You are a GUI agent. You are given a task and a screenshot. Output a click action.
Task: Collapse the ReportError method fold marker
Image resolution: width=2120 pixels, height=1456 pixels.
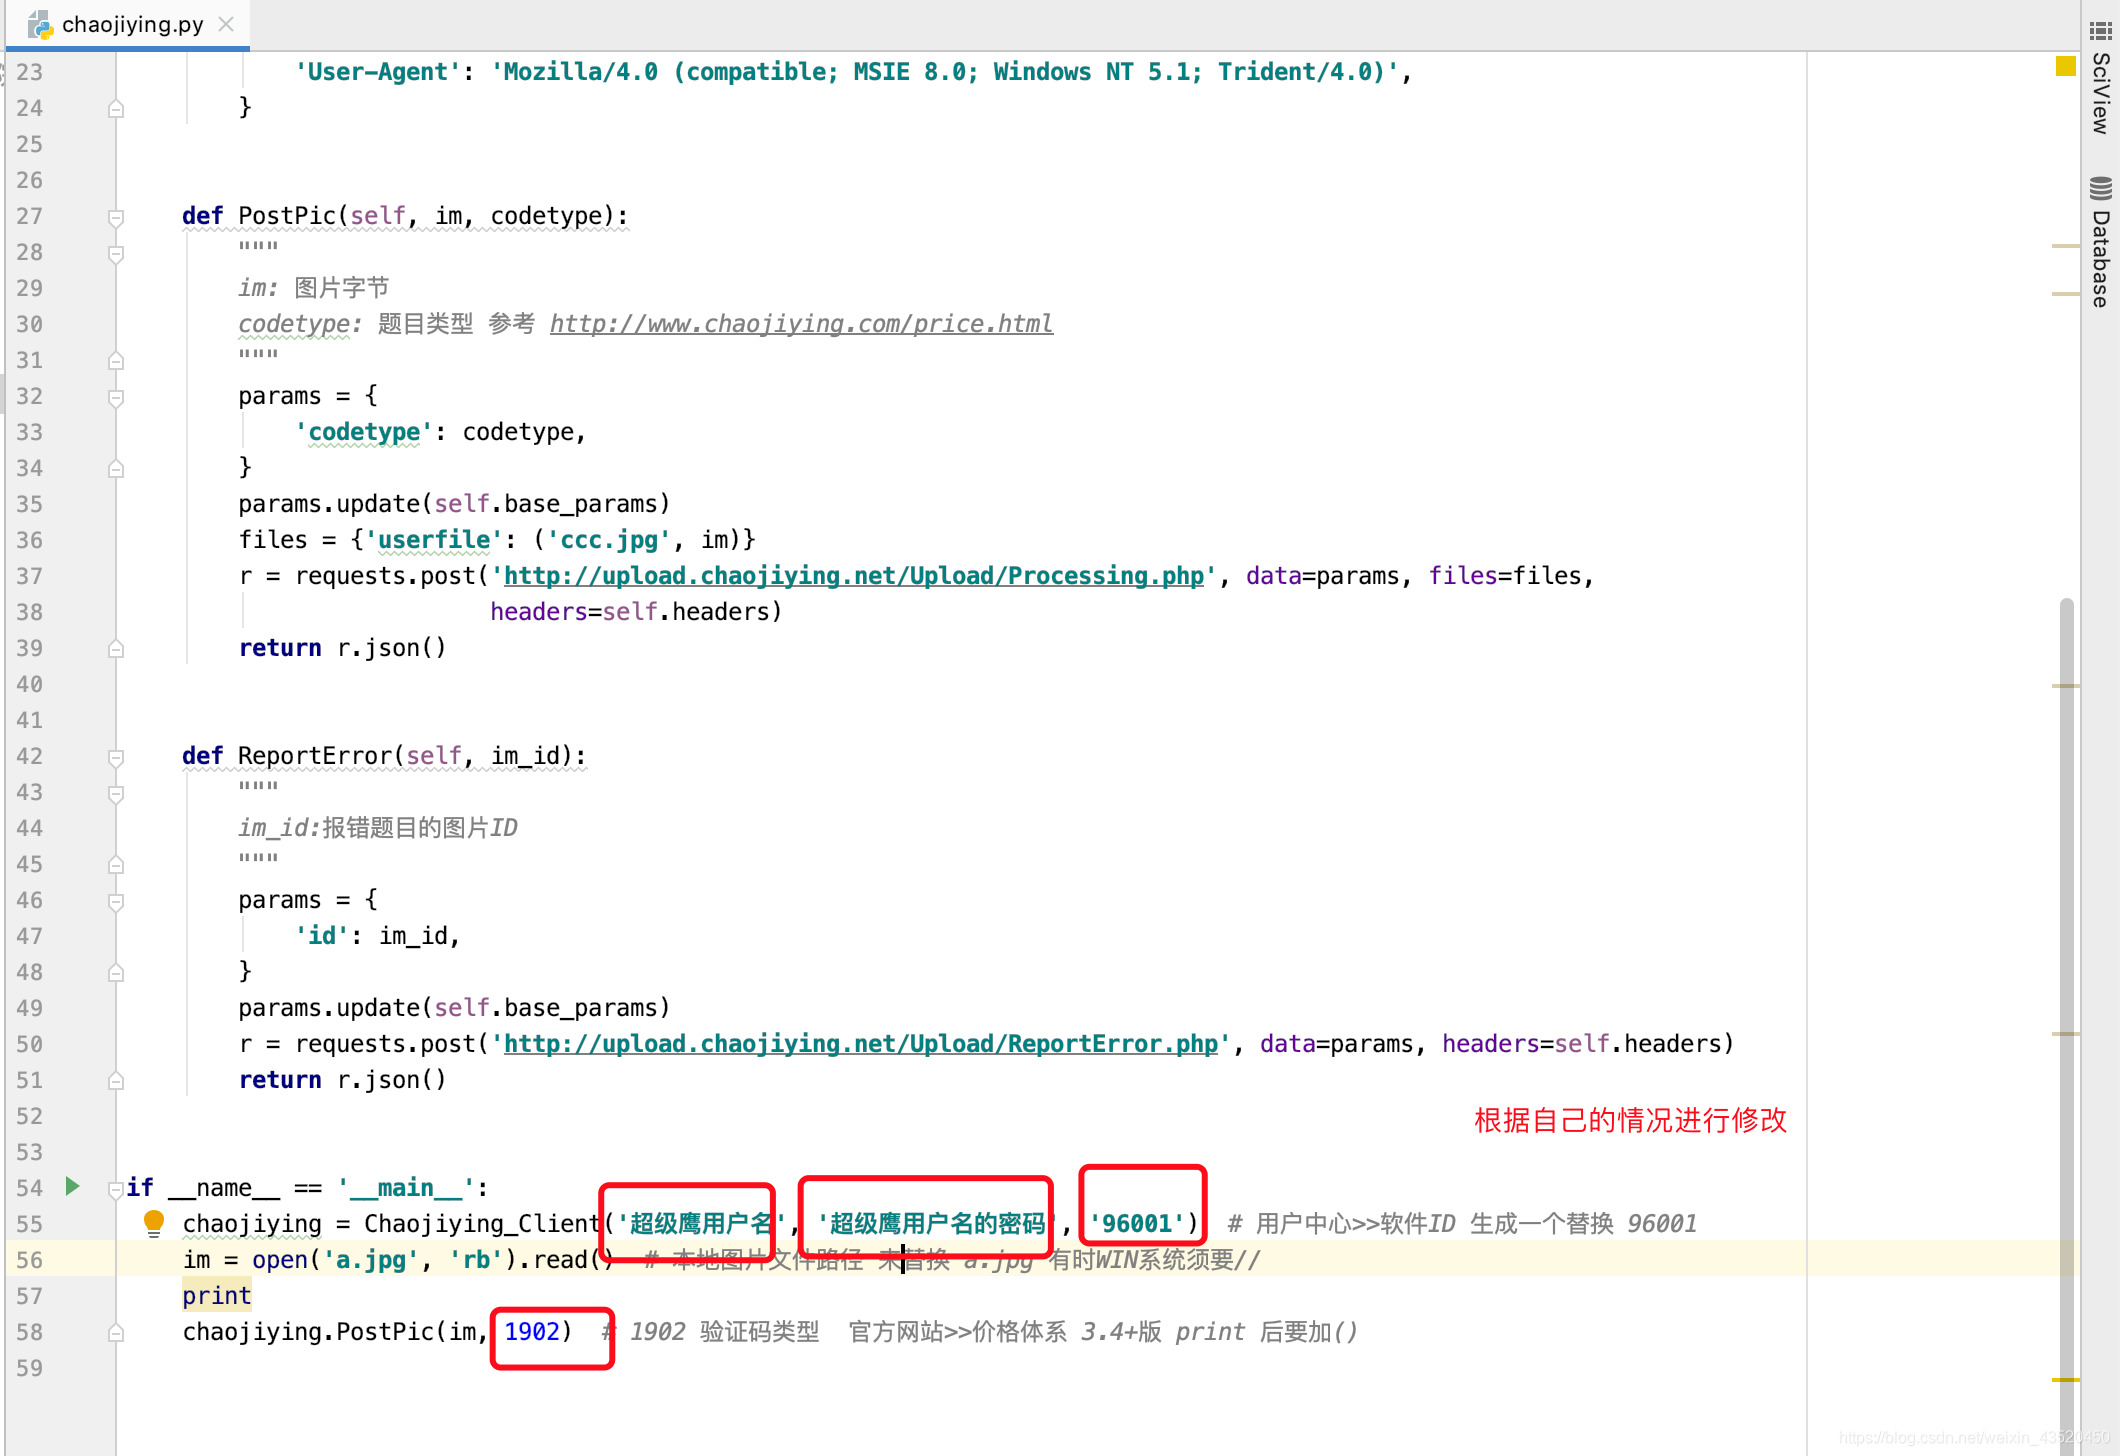(x=116, y=757)
